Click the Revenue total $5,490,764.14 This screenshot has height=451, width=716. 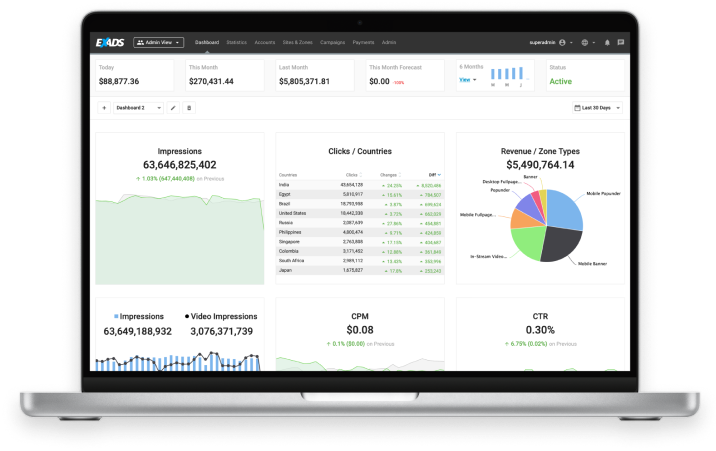(540, 165)
